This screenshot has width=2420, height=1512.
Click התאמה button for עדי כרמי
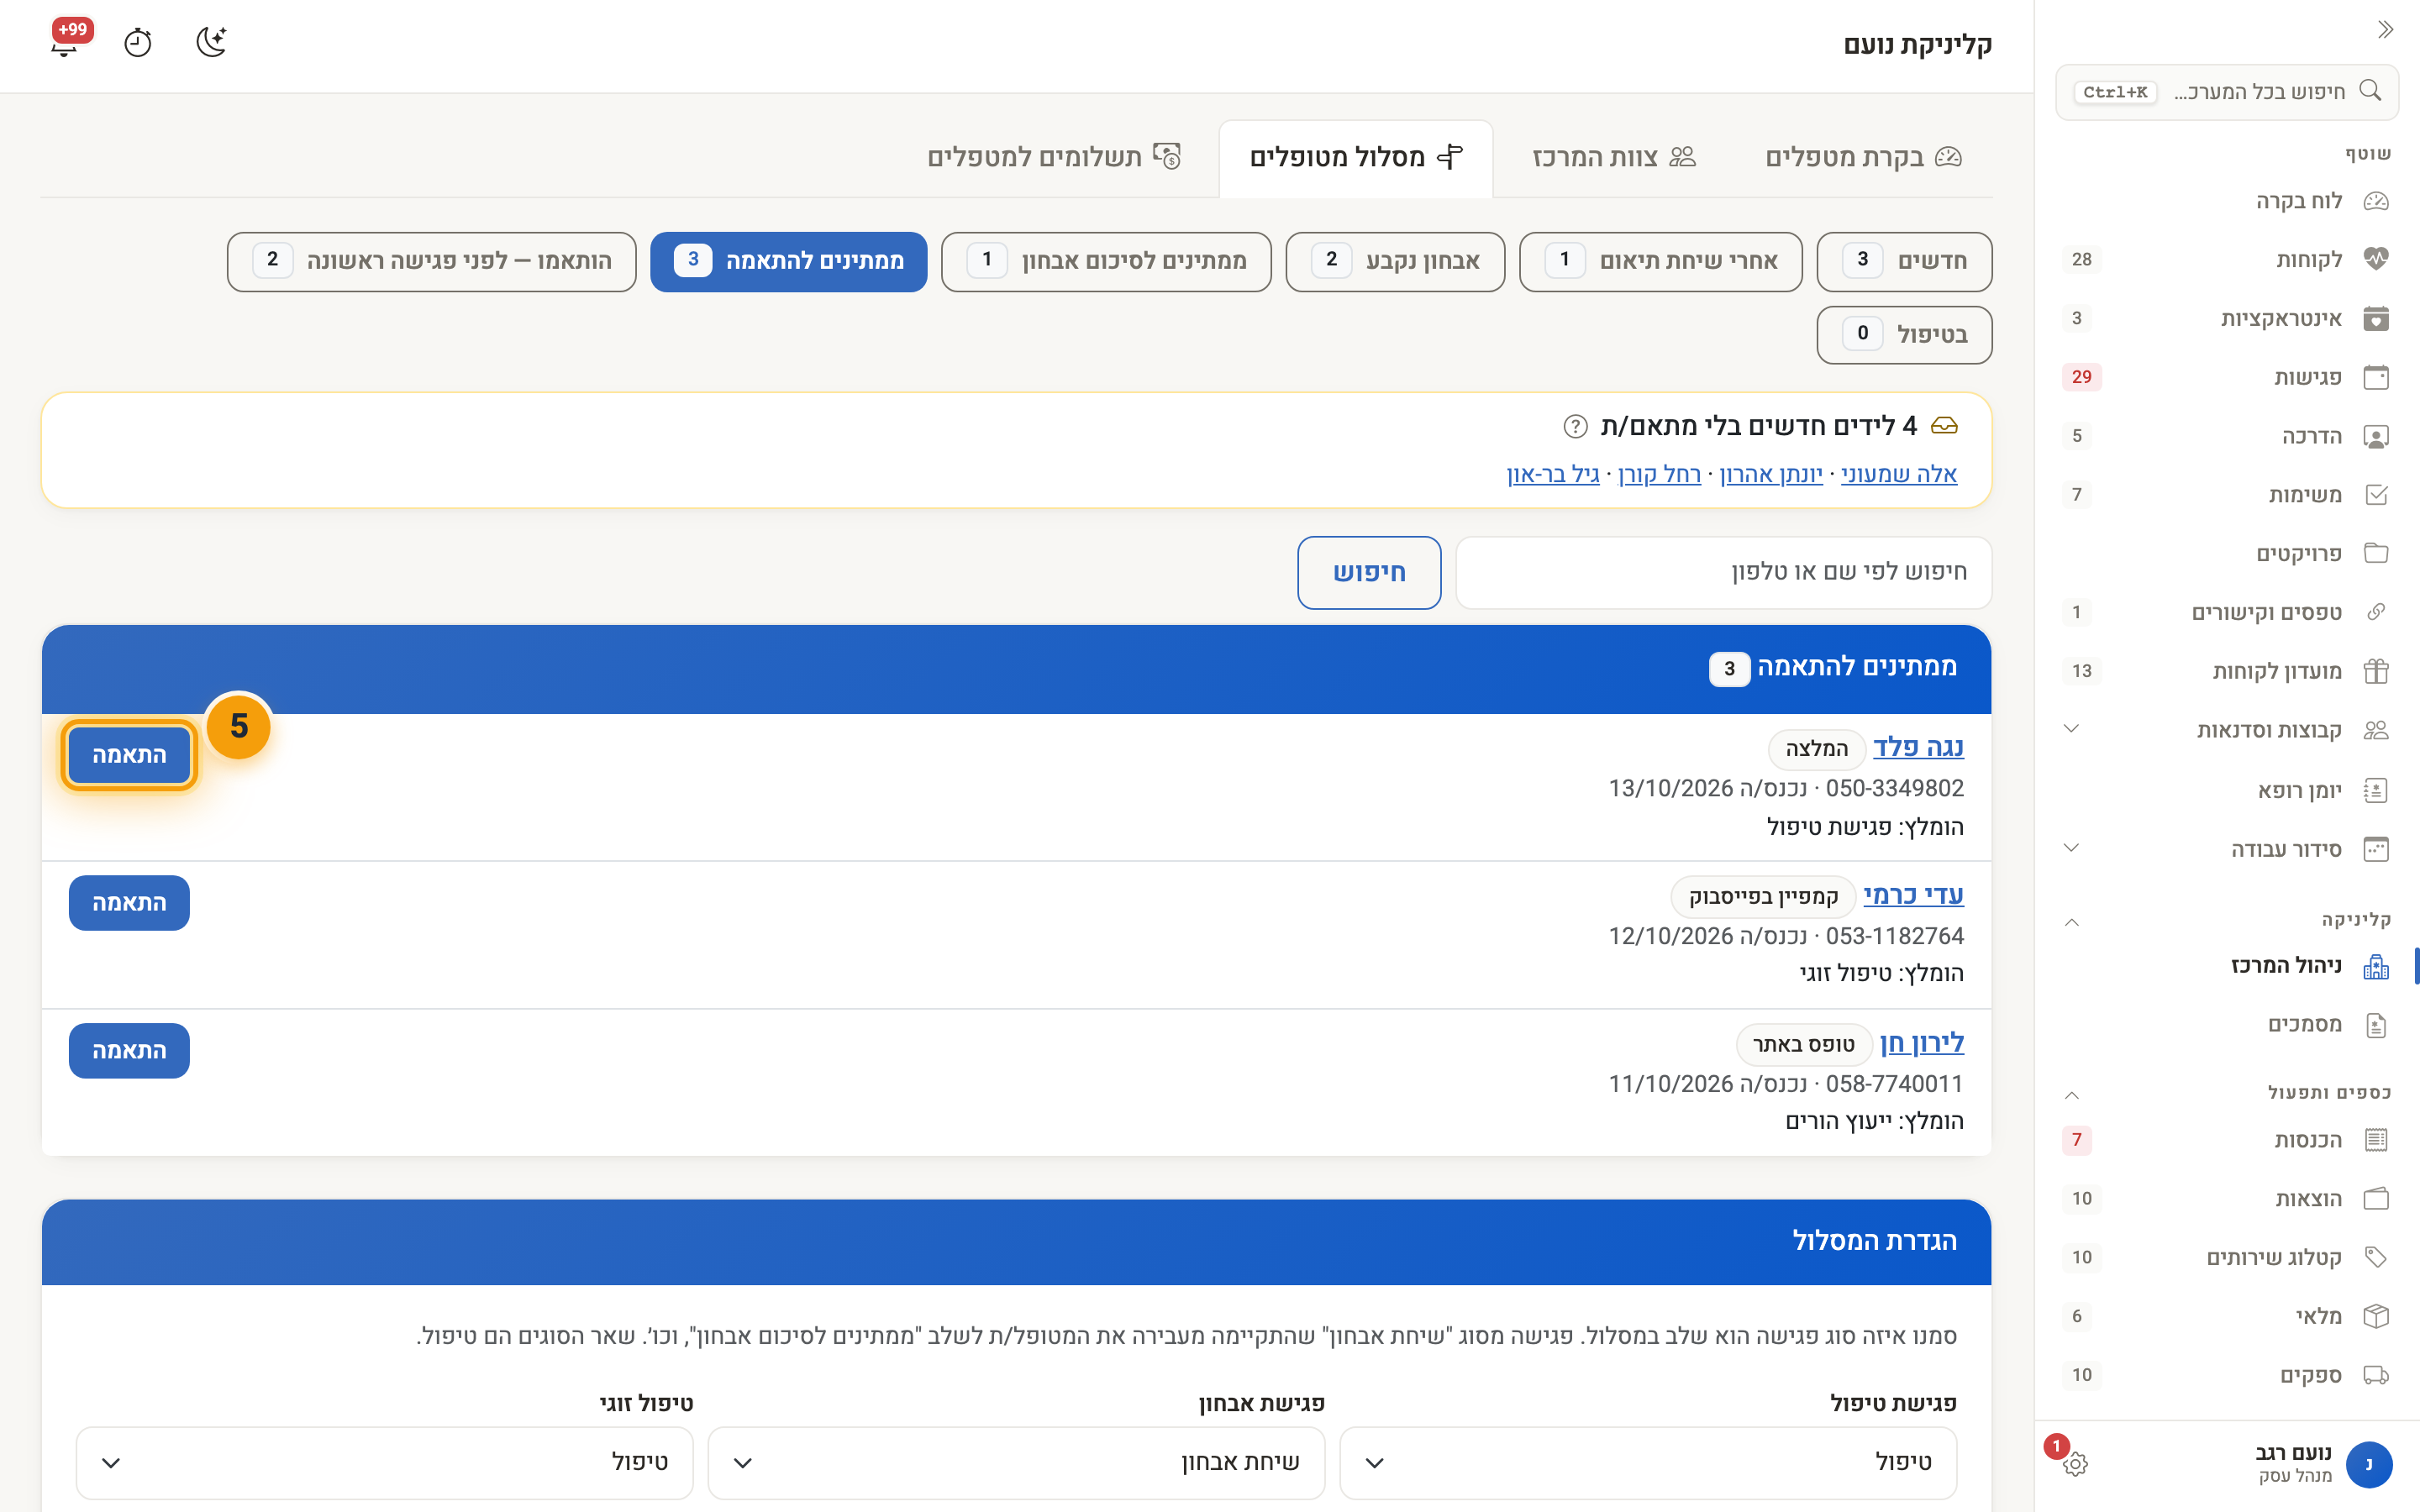point(129,903)
